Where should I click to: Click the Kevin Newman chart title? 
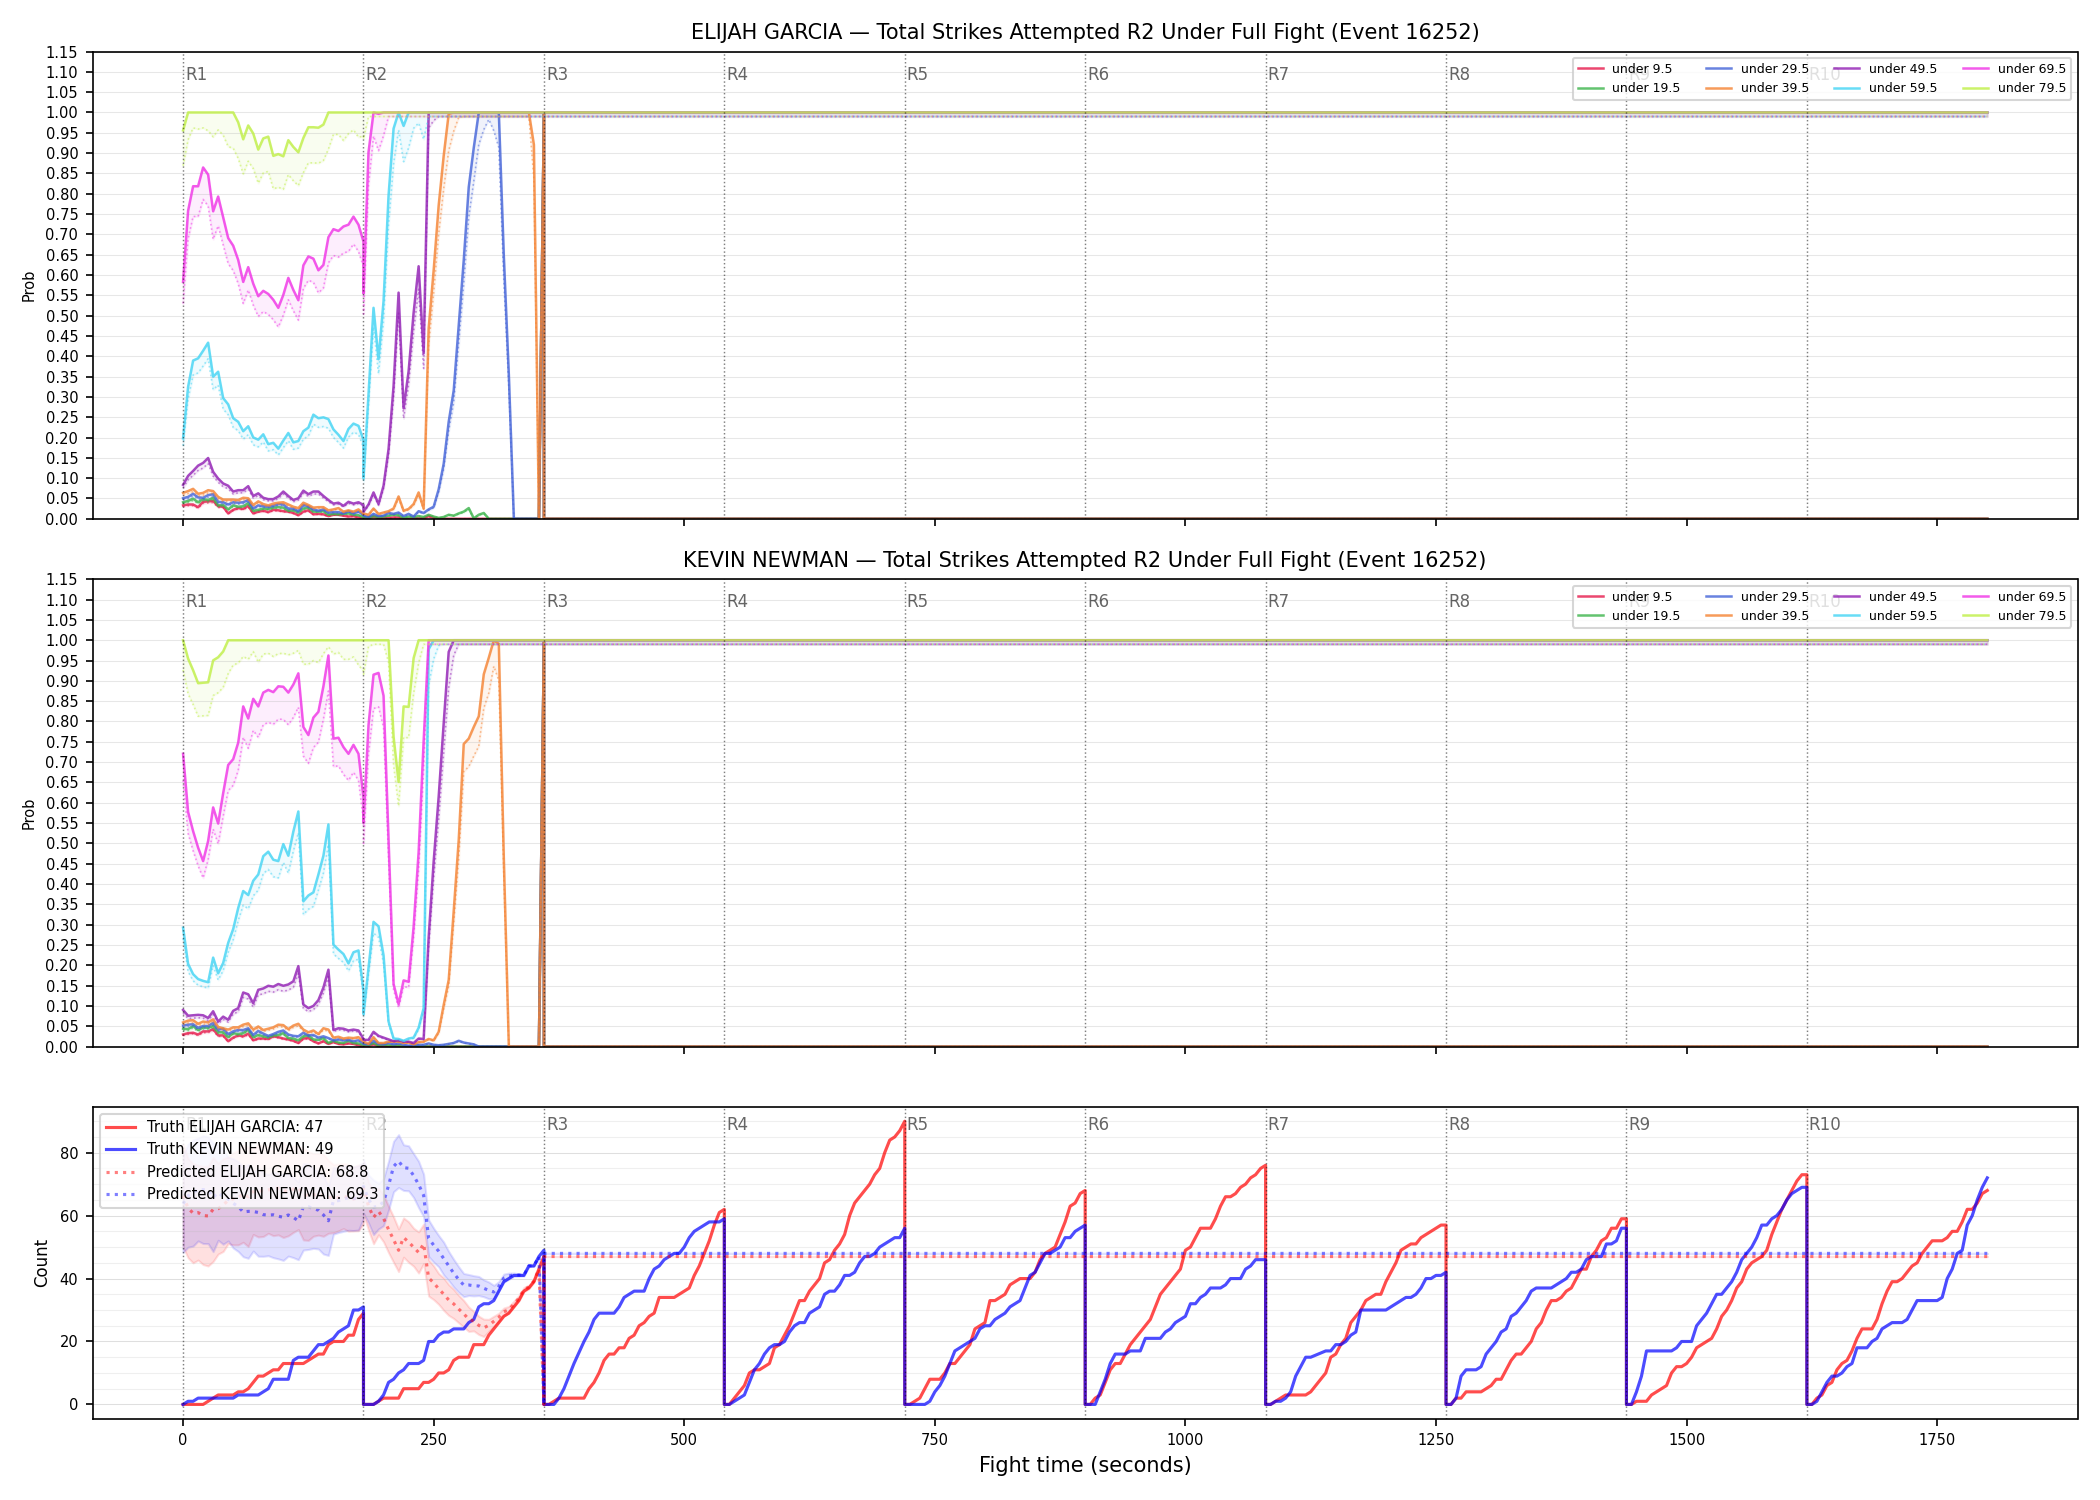point(1085,560)
